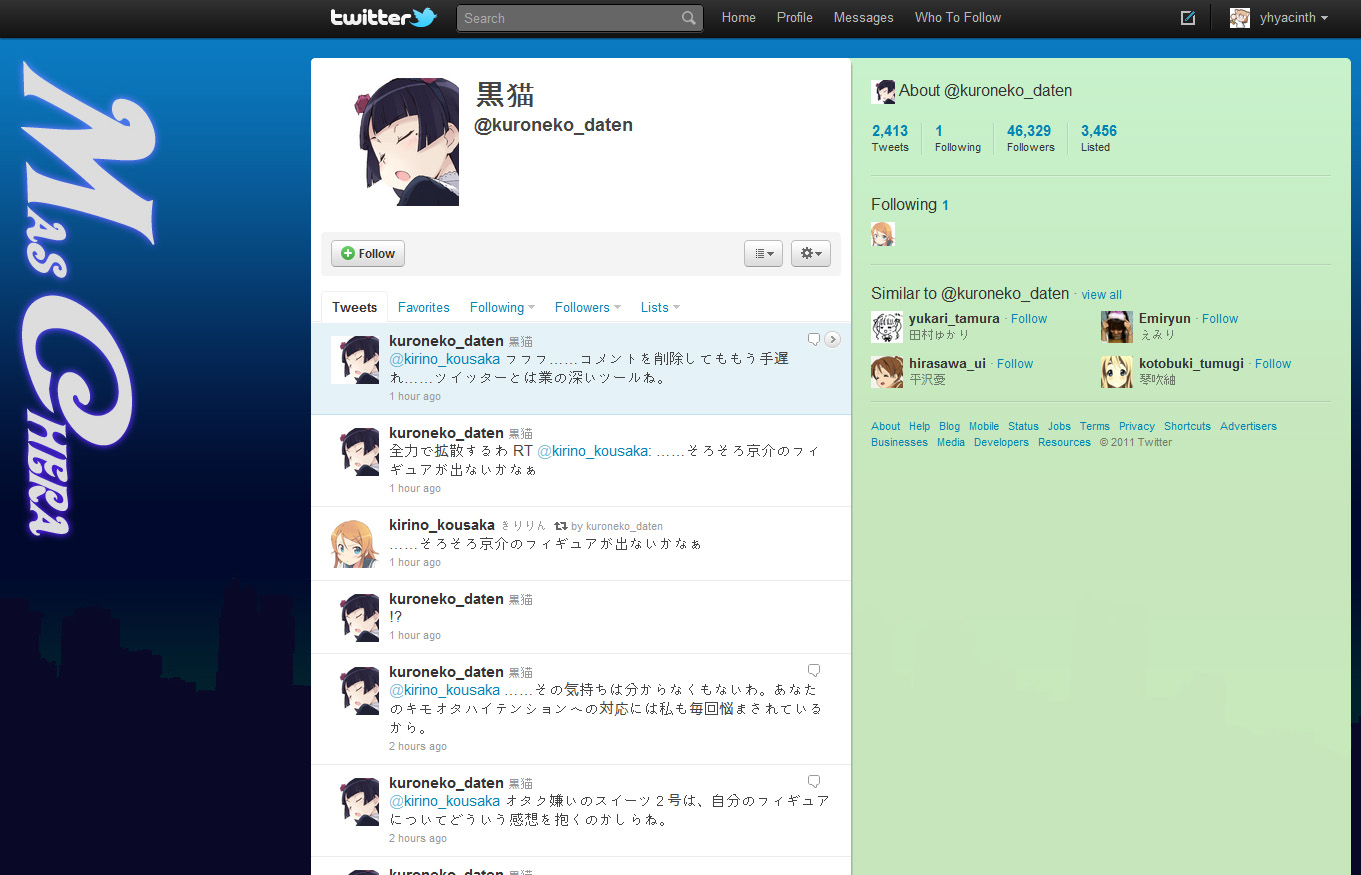Image resolution: width=1361 pixels, height=875 pixels.
Task: Open the Help footer link
Action: click(919, 426)
